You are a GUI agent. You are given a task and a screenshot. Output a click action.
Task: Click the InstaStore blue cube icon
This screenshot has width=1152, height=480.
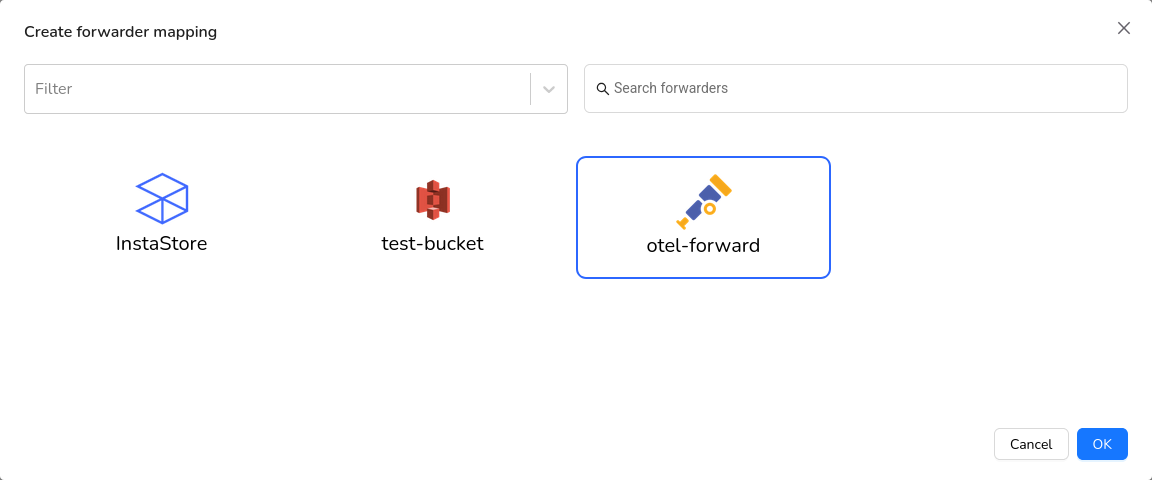(x=162, y=198)
